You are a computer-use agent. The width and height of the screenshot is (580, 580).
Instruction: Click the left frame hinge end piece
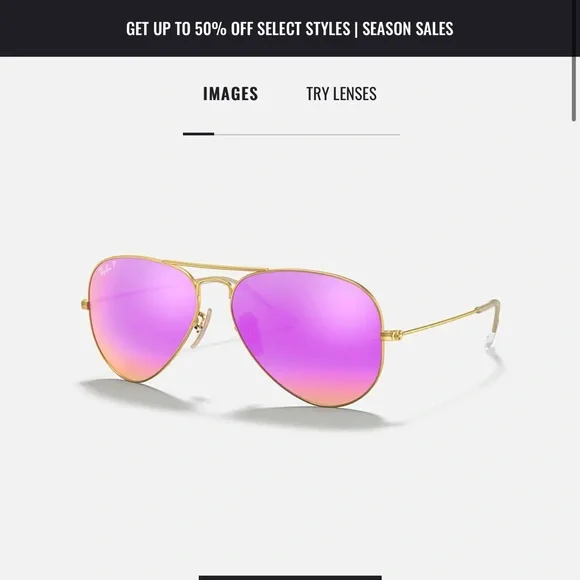click(85, 304)
